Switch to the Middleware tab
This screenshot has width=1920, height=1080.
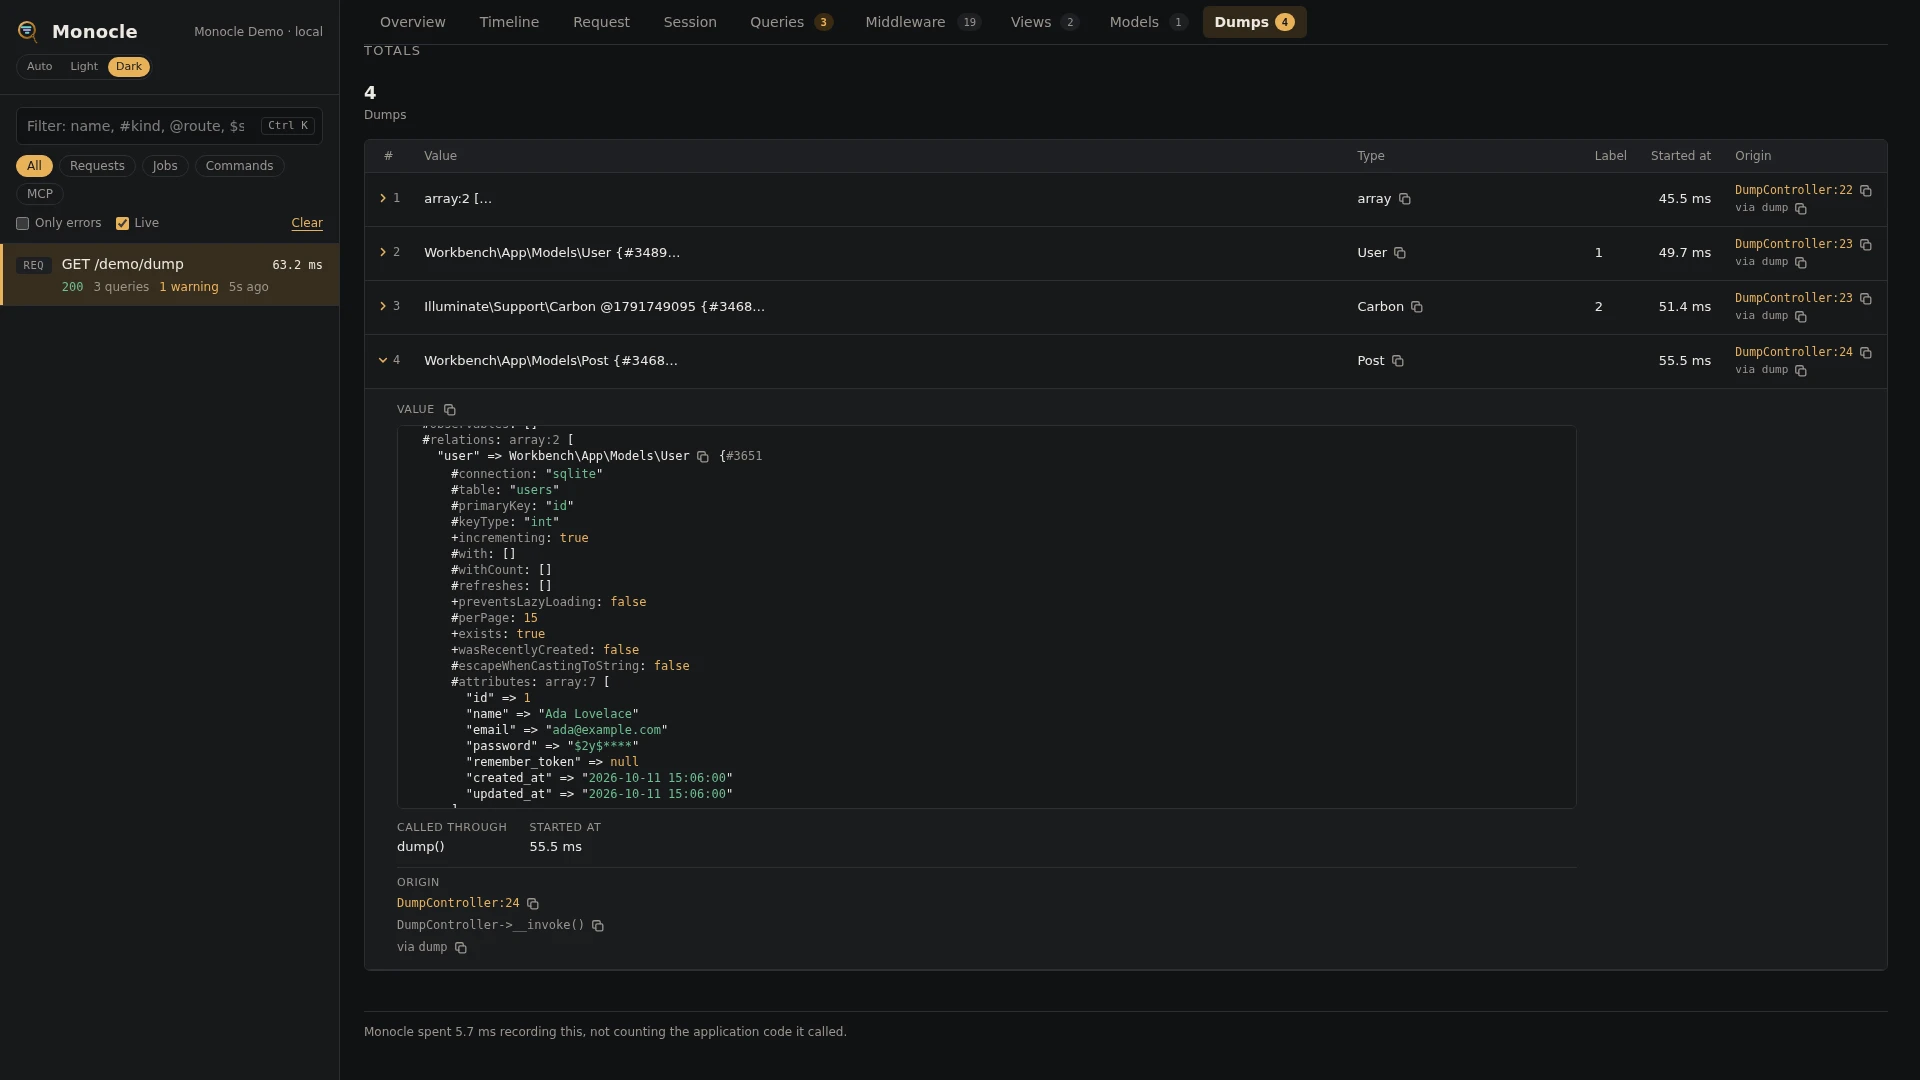[923, 22]
